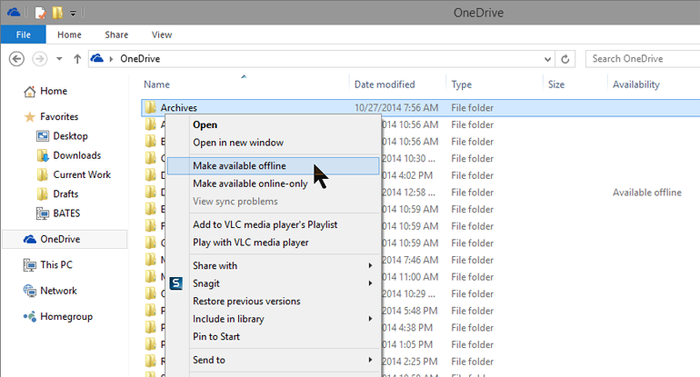Image resolution: width=700 pixels, height=377 pixels.
Task: Click the Favorites star icon
Action: [x=29, y=117]
